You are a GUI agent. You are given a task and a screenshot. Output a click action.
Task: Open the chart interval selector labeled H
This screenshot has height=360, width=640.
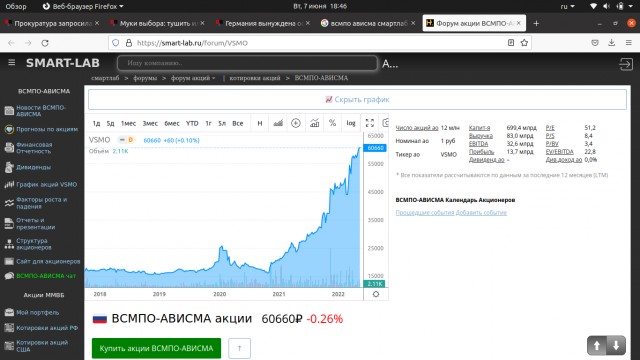[x=260, y=123]
